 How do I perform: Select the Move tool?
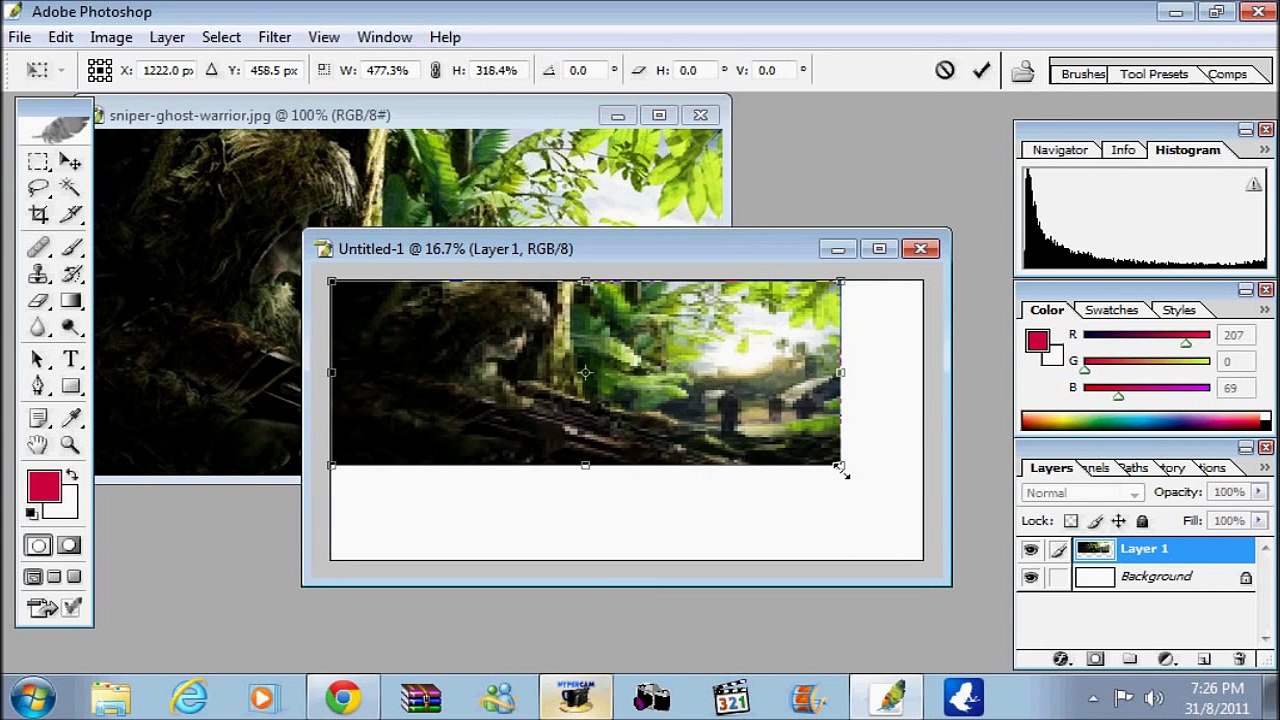pos(70,162)
